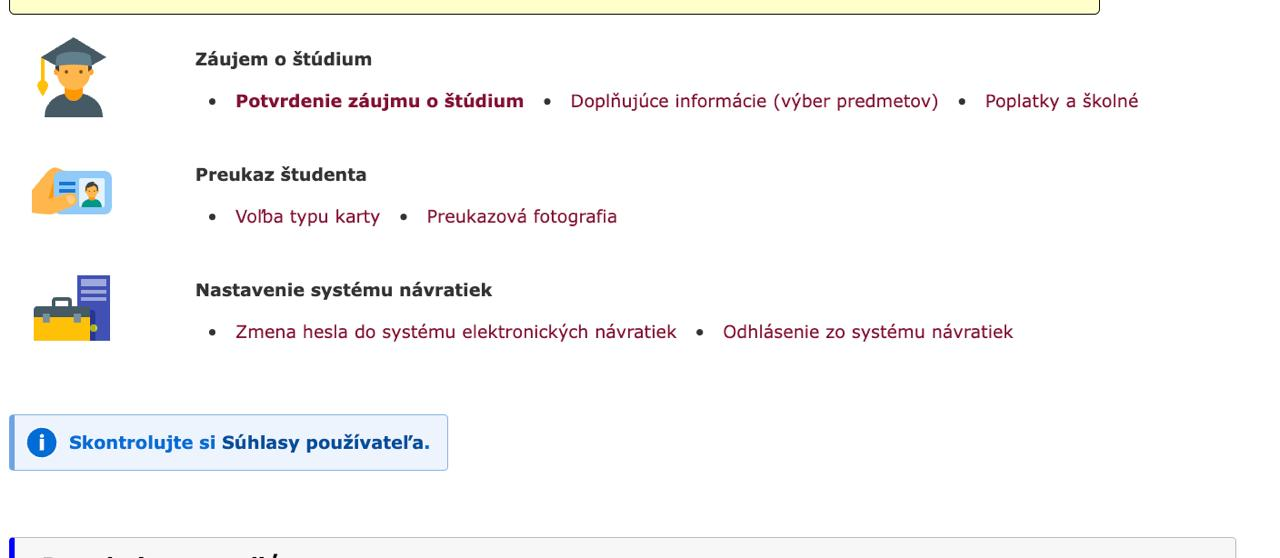Open Potvrdenie záujmu o štúdium
This screenshot has height=558, width=1280.
pos(379,101)
